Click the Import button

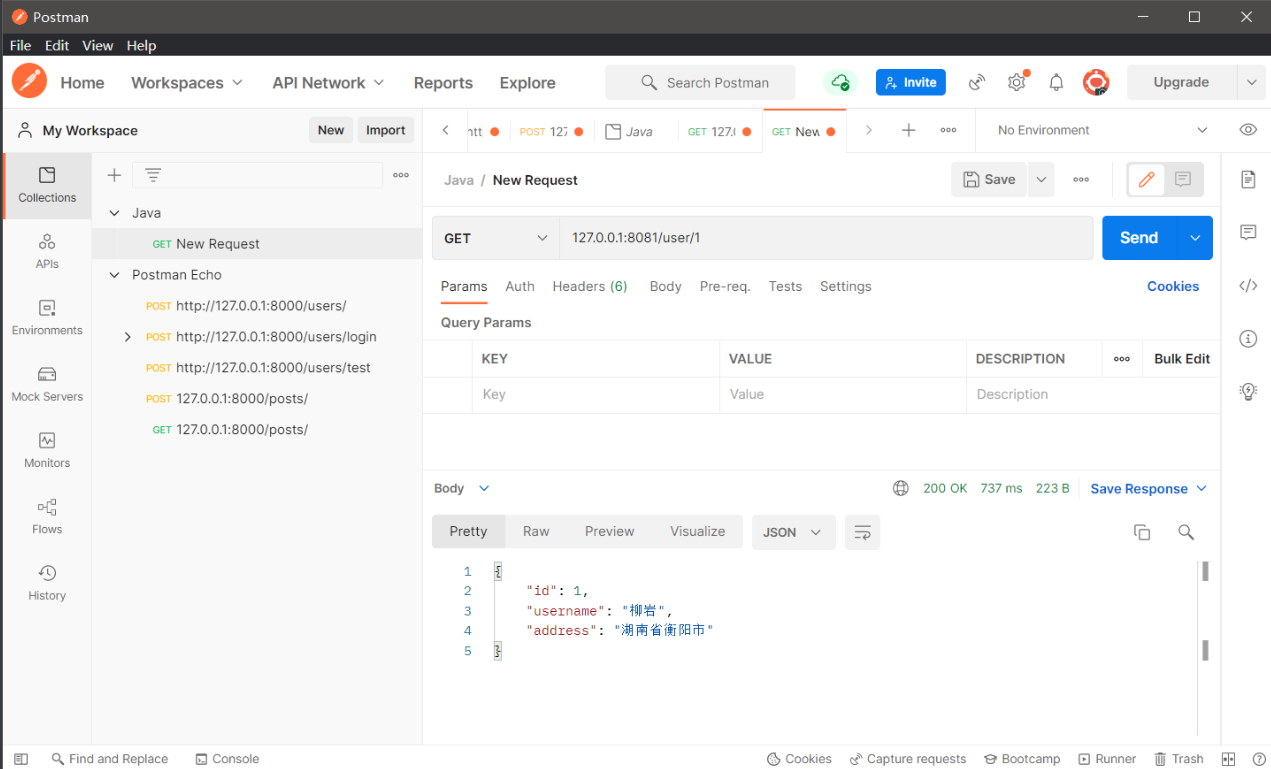[x=385, y=130]
